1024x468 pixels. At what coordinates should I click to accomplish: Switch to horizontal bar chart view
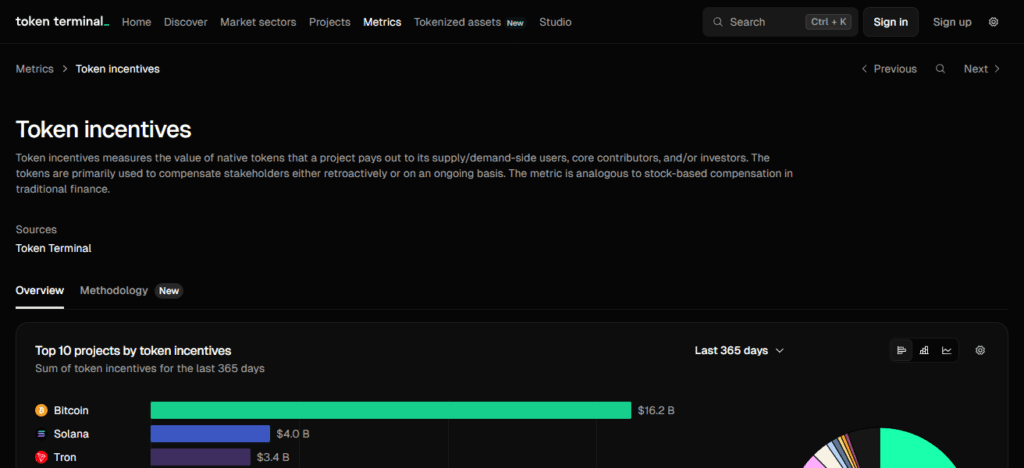[x=901, y=350]
